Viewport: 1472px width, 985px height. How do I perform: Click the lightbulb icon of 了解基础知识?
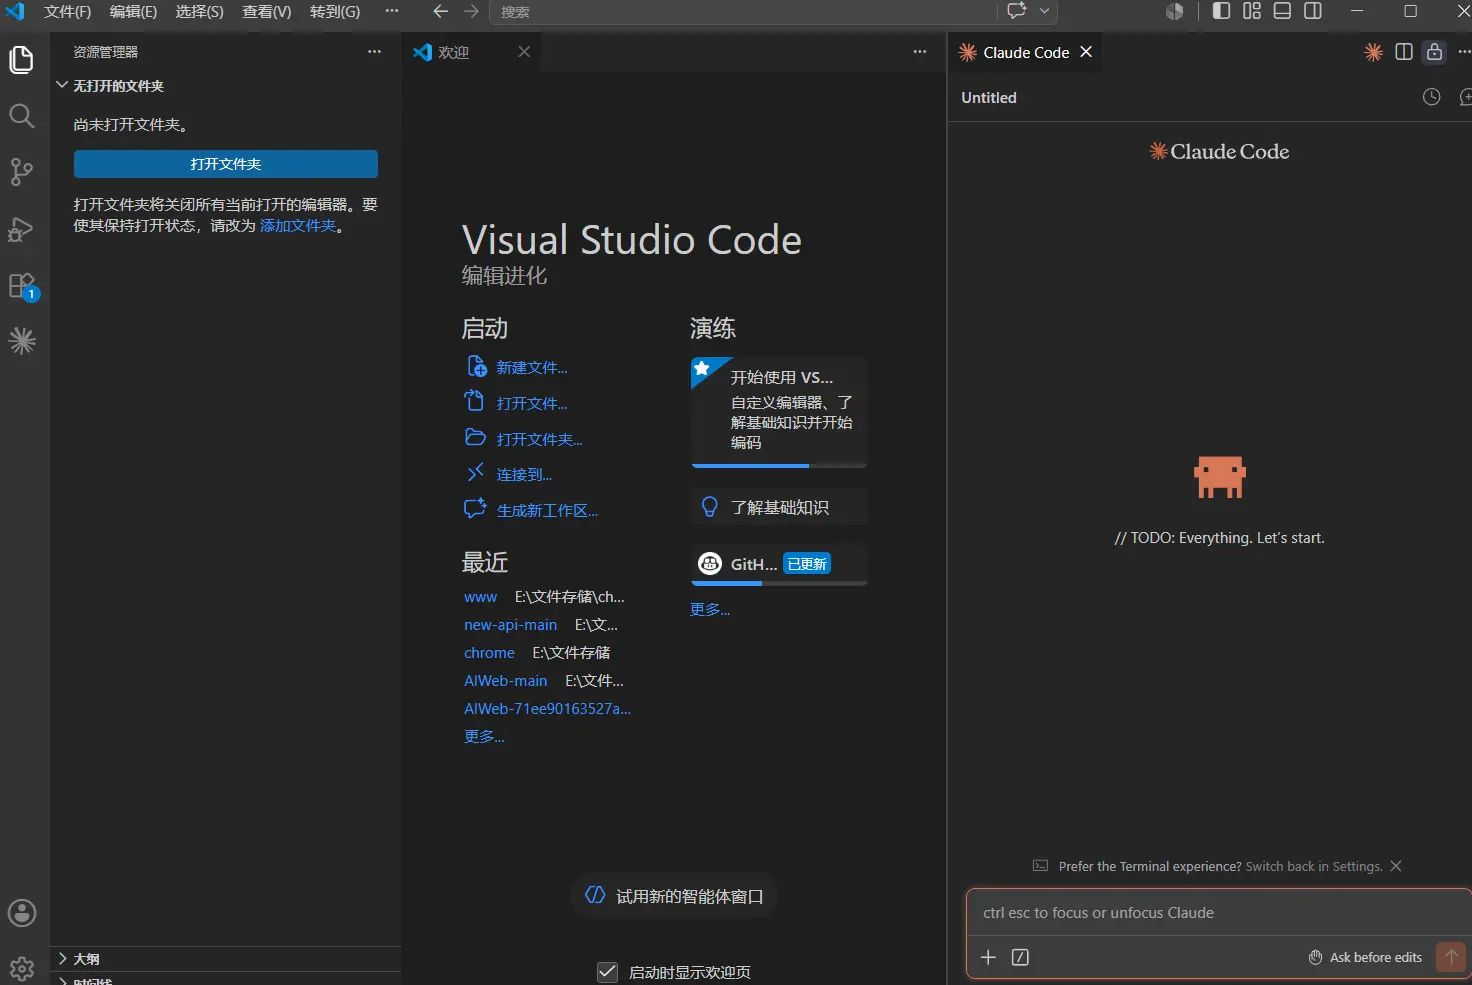(x=710, y=507)
